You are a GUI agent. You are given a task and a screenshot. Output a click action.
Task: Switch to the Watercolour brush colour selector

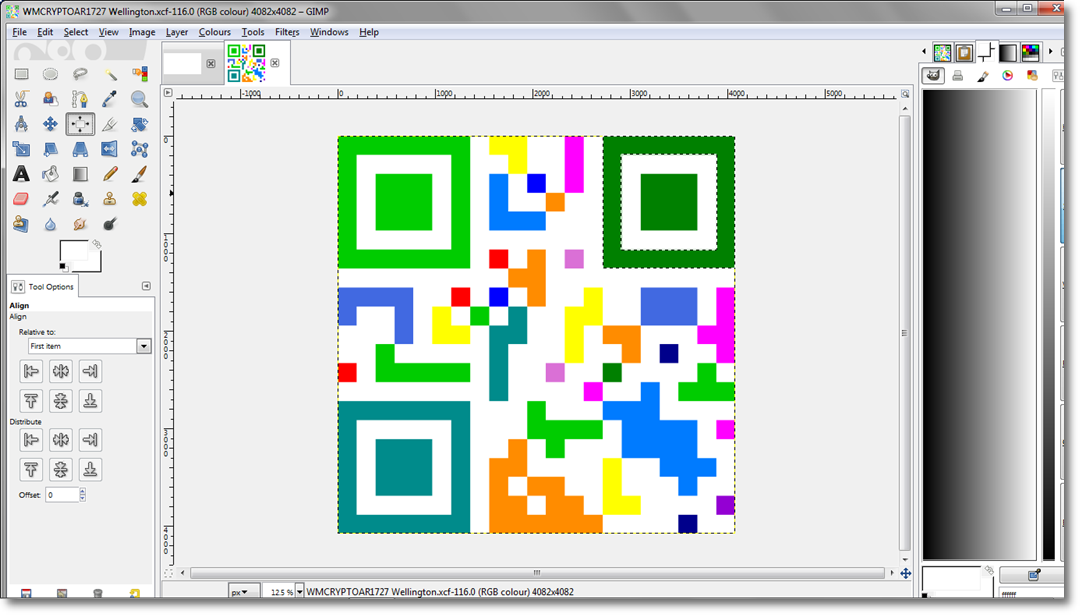coord(983,76)
